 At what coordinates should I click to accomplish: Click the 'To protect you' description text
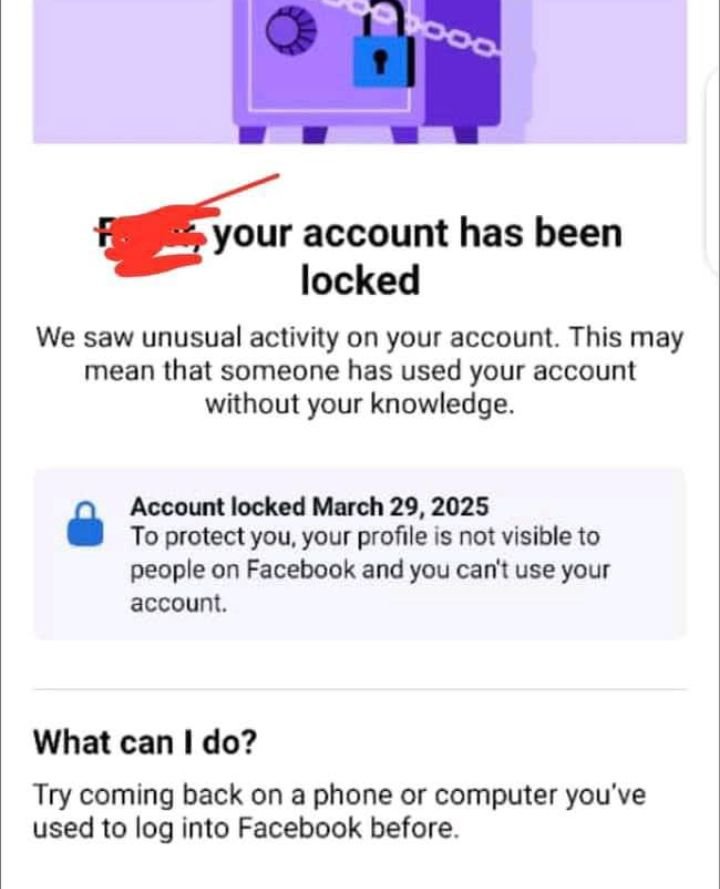click(x=370, y=570)
